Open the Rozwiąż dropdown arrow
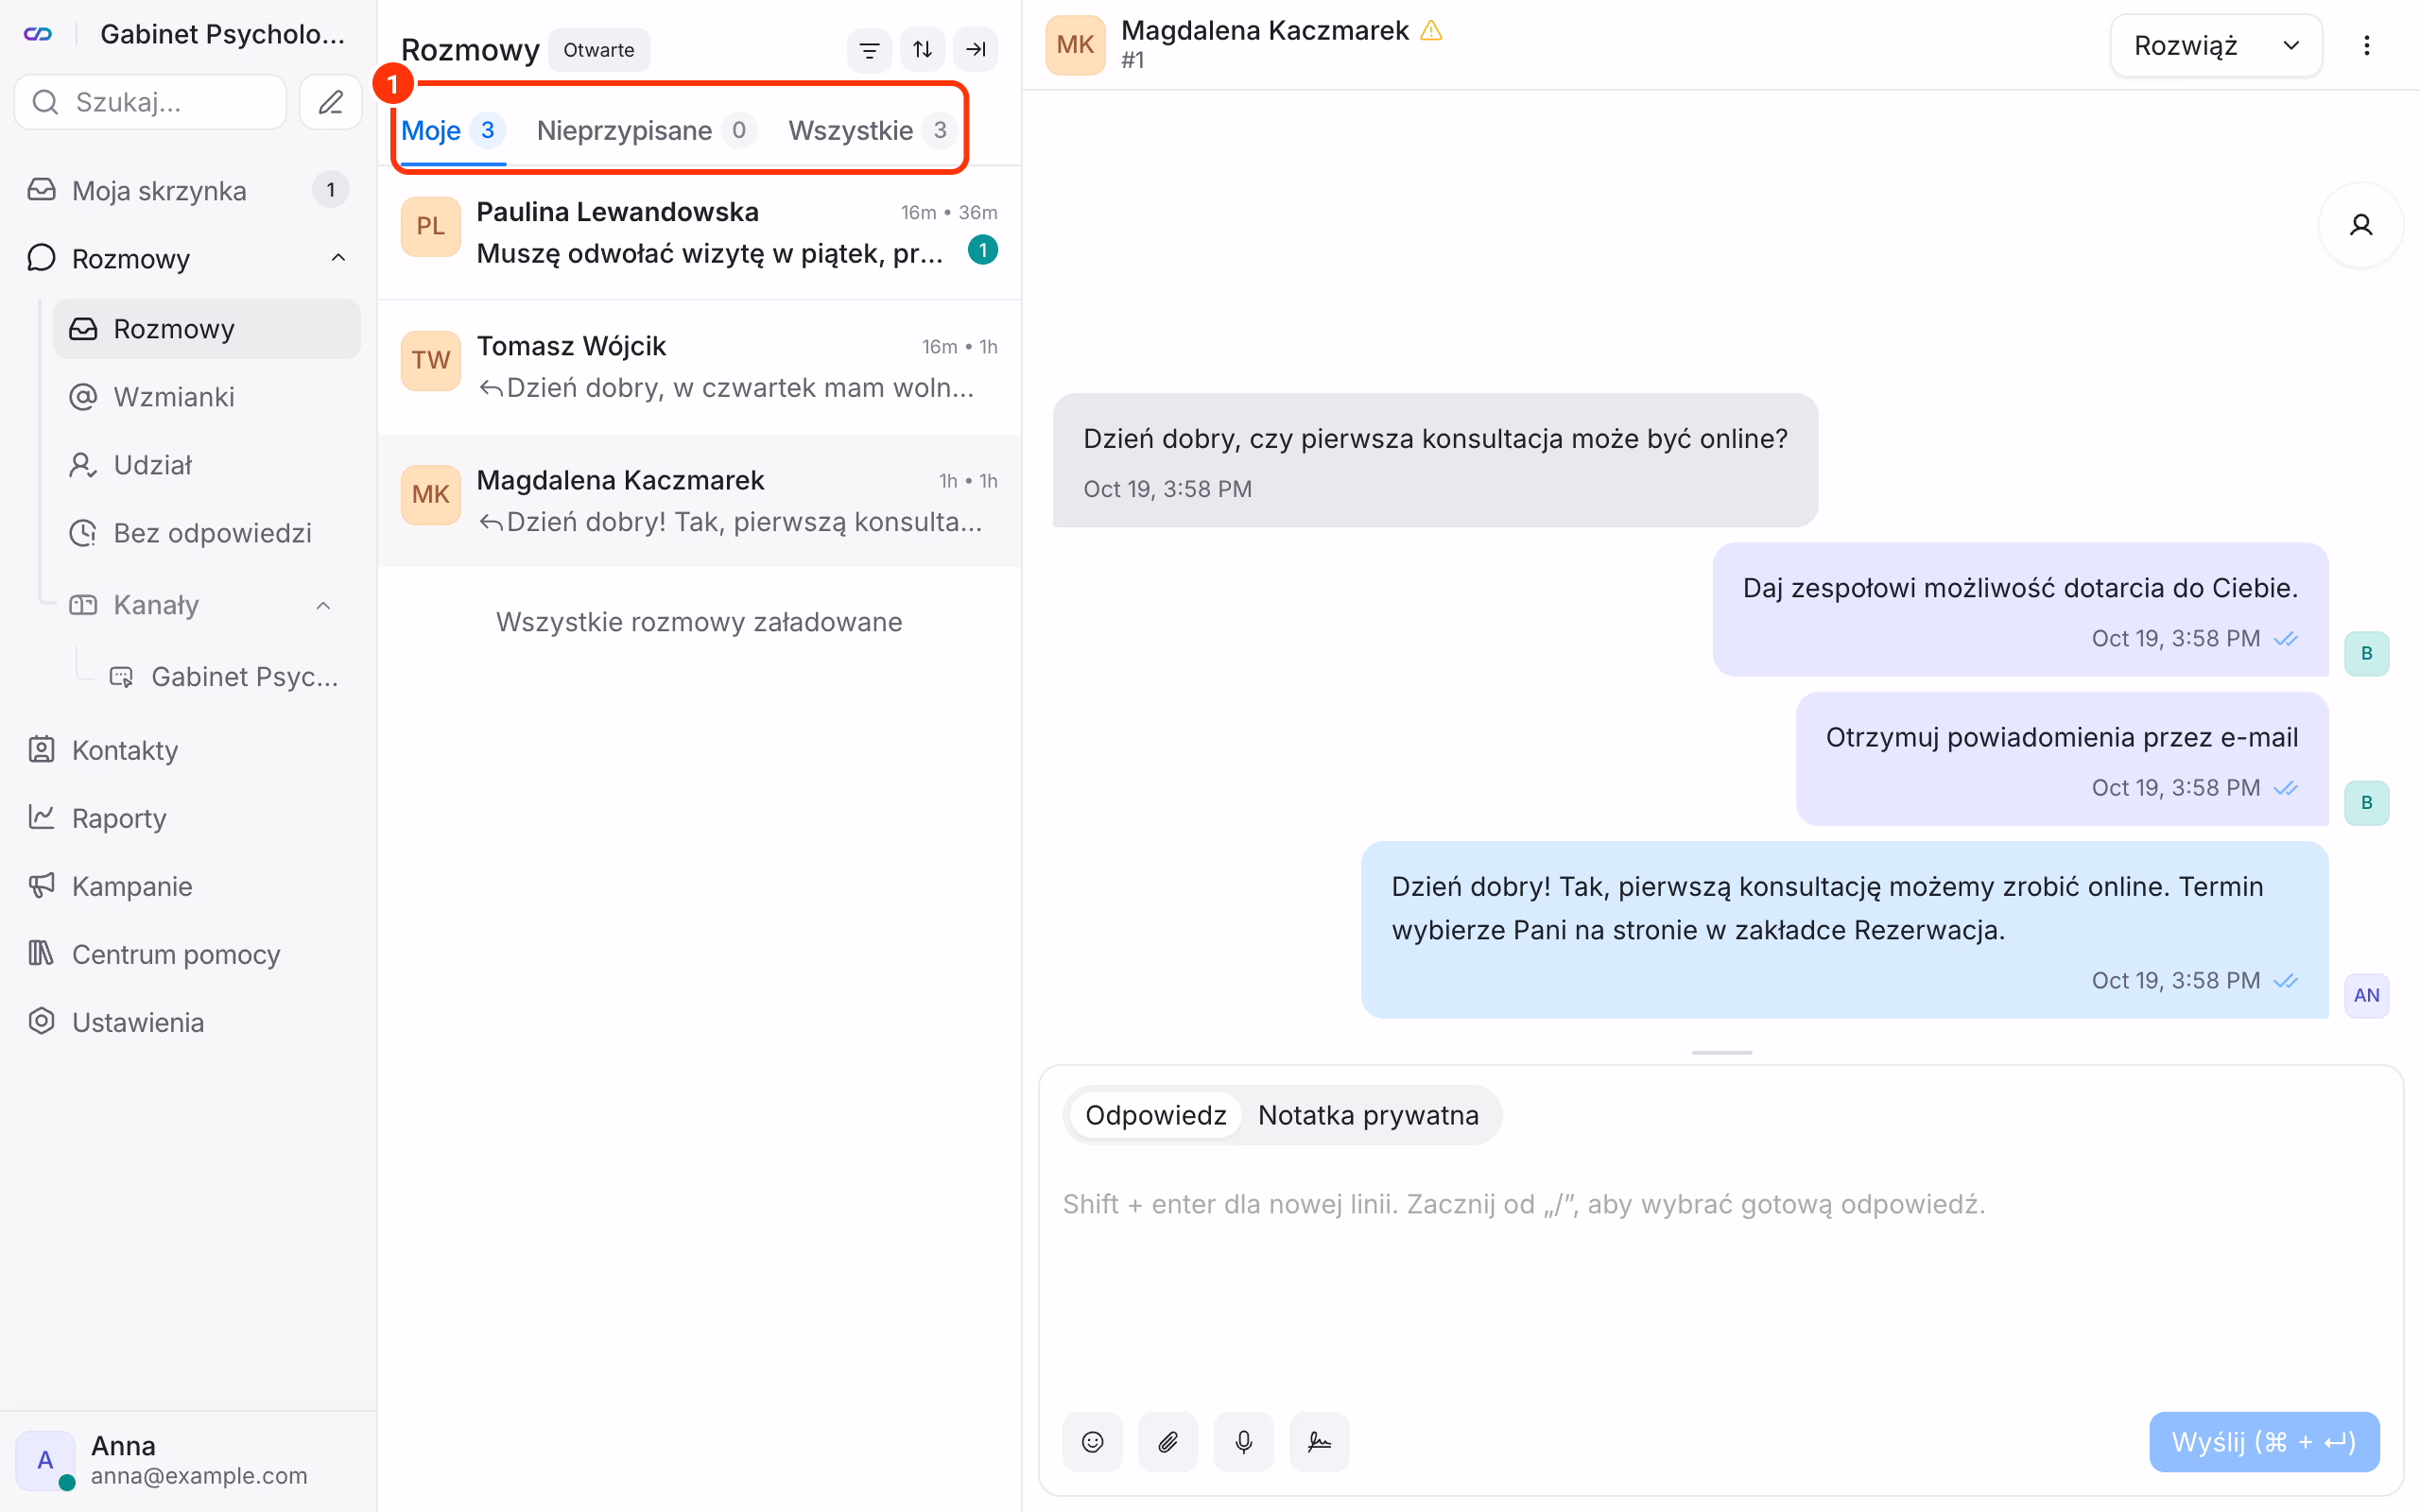 2290,45
